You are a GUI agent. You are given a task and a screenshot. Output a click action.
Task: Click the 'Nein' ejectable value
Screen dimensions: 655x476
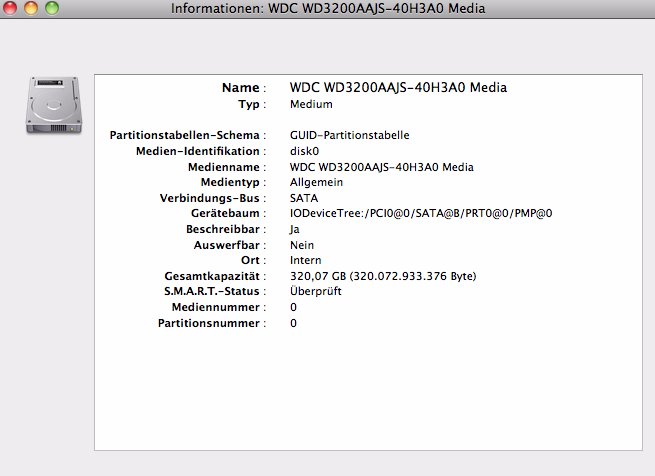tap(302, 245)
